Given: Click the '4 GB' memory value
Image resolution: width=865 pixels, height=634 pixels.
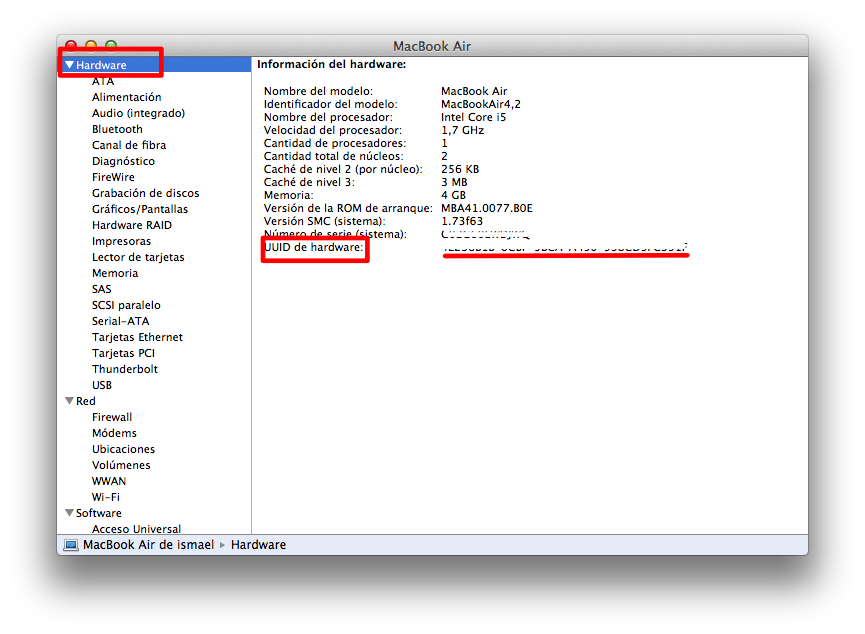Looking at the screenshot, I should tap(453, 195).
